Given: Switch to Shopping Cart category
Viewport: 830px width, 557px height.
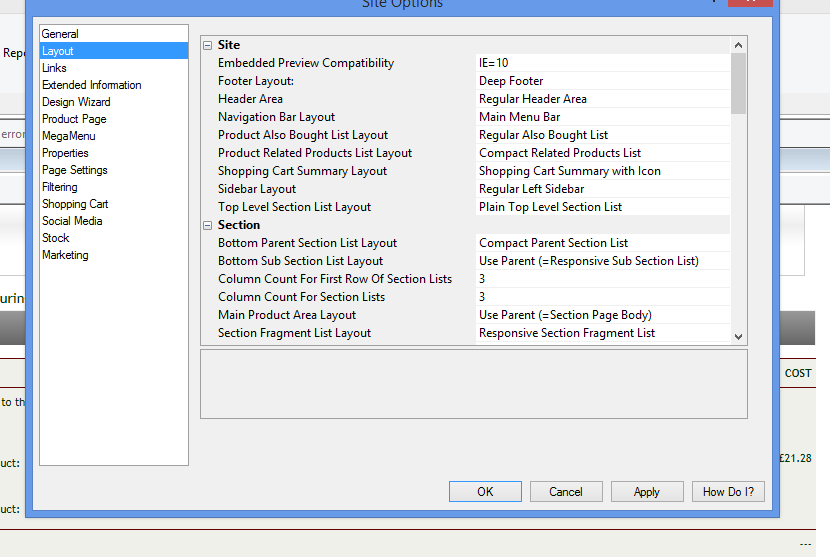Looking at the screenshot, I should (75, 204).
